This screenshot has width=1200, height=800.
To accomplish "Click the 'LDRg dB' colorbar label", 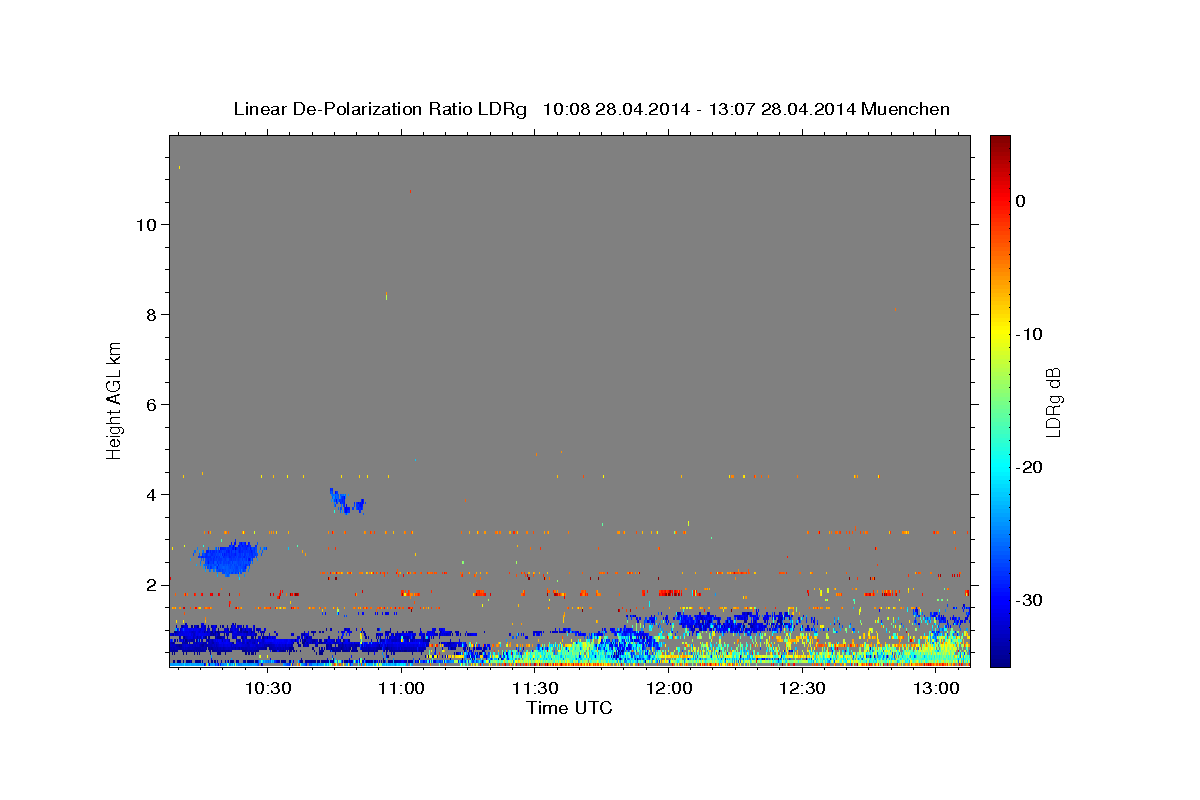I will click(1053, 402).
